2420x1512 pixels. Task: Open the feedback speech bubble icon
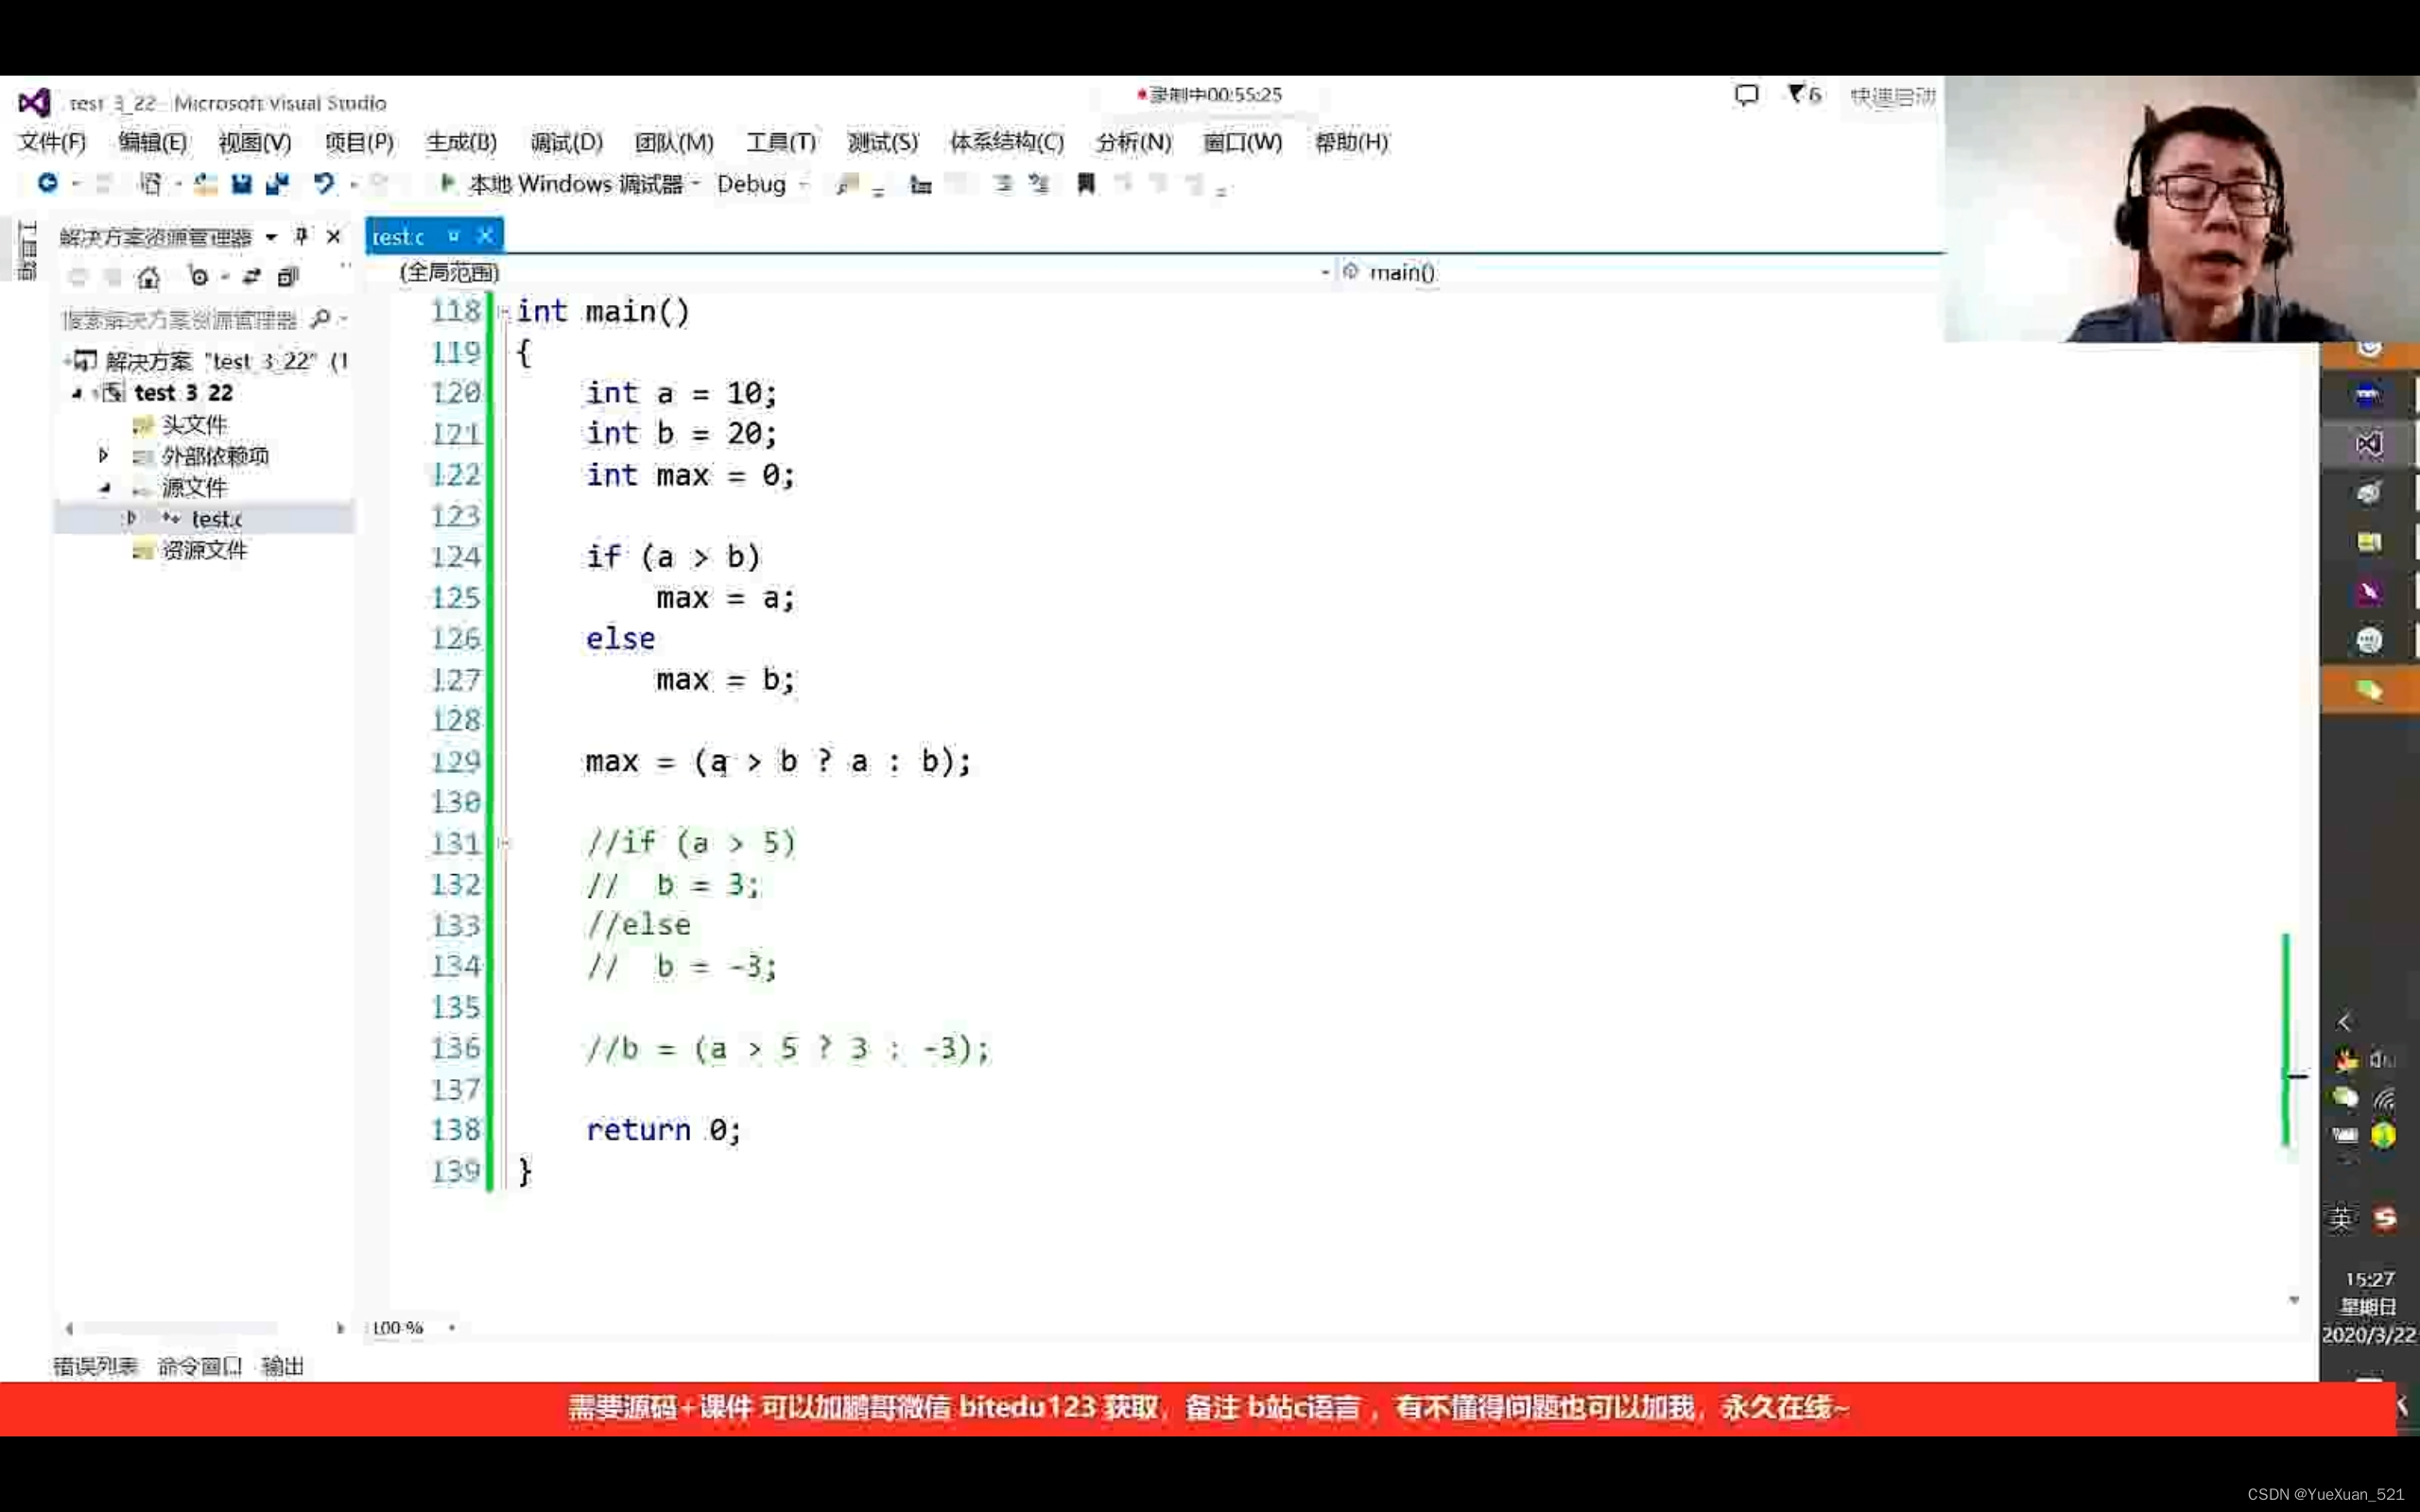[1746, 95]
